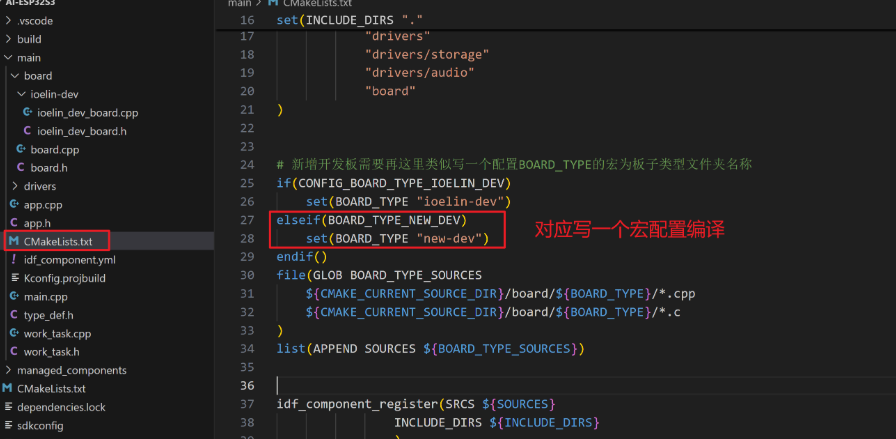Click C++ icon beside main.cpp
Image resolution: width=896 pixels, height=439 pixels.
click(x=14, y=297)
